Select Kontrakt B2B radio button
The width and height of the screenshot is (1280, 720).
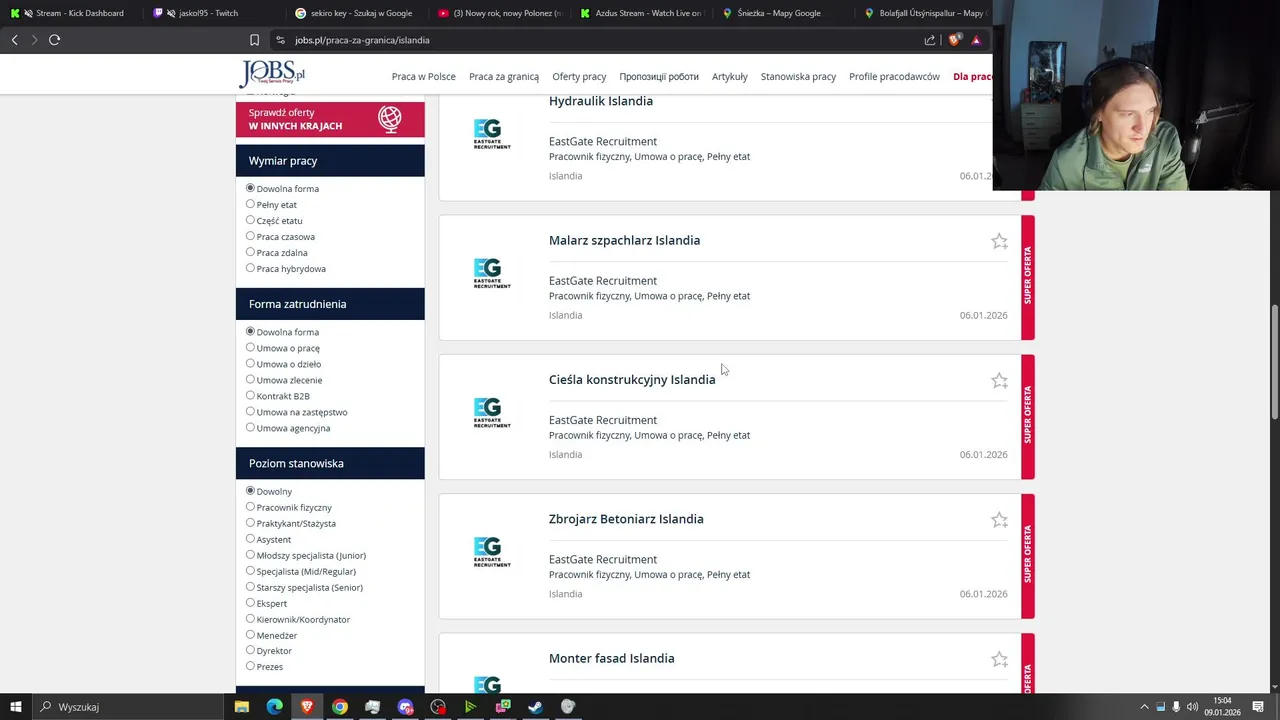point(250,396)
